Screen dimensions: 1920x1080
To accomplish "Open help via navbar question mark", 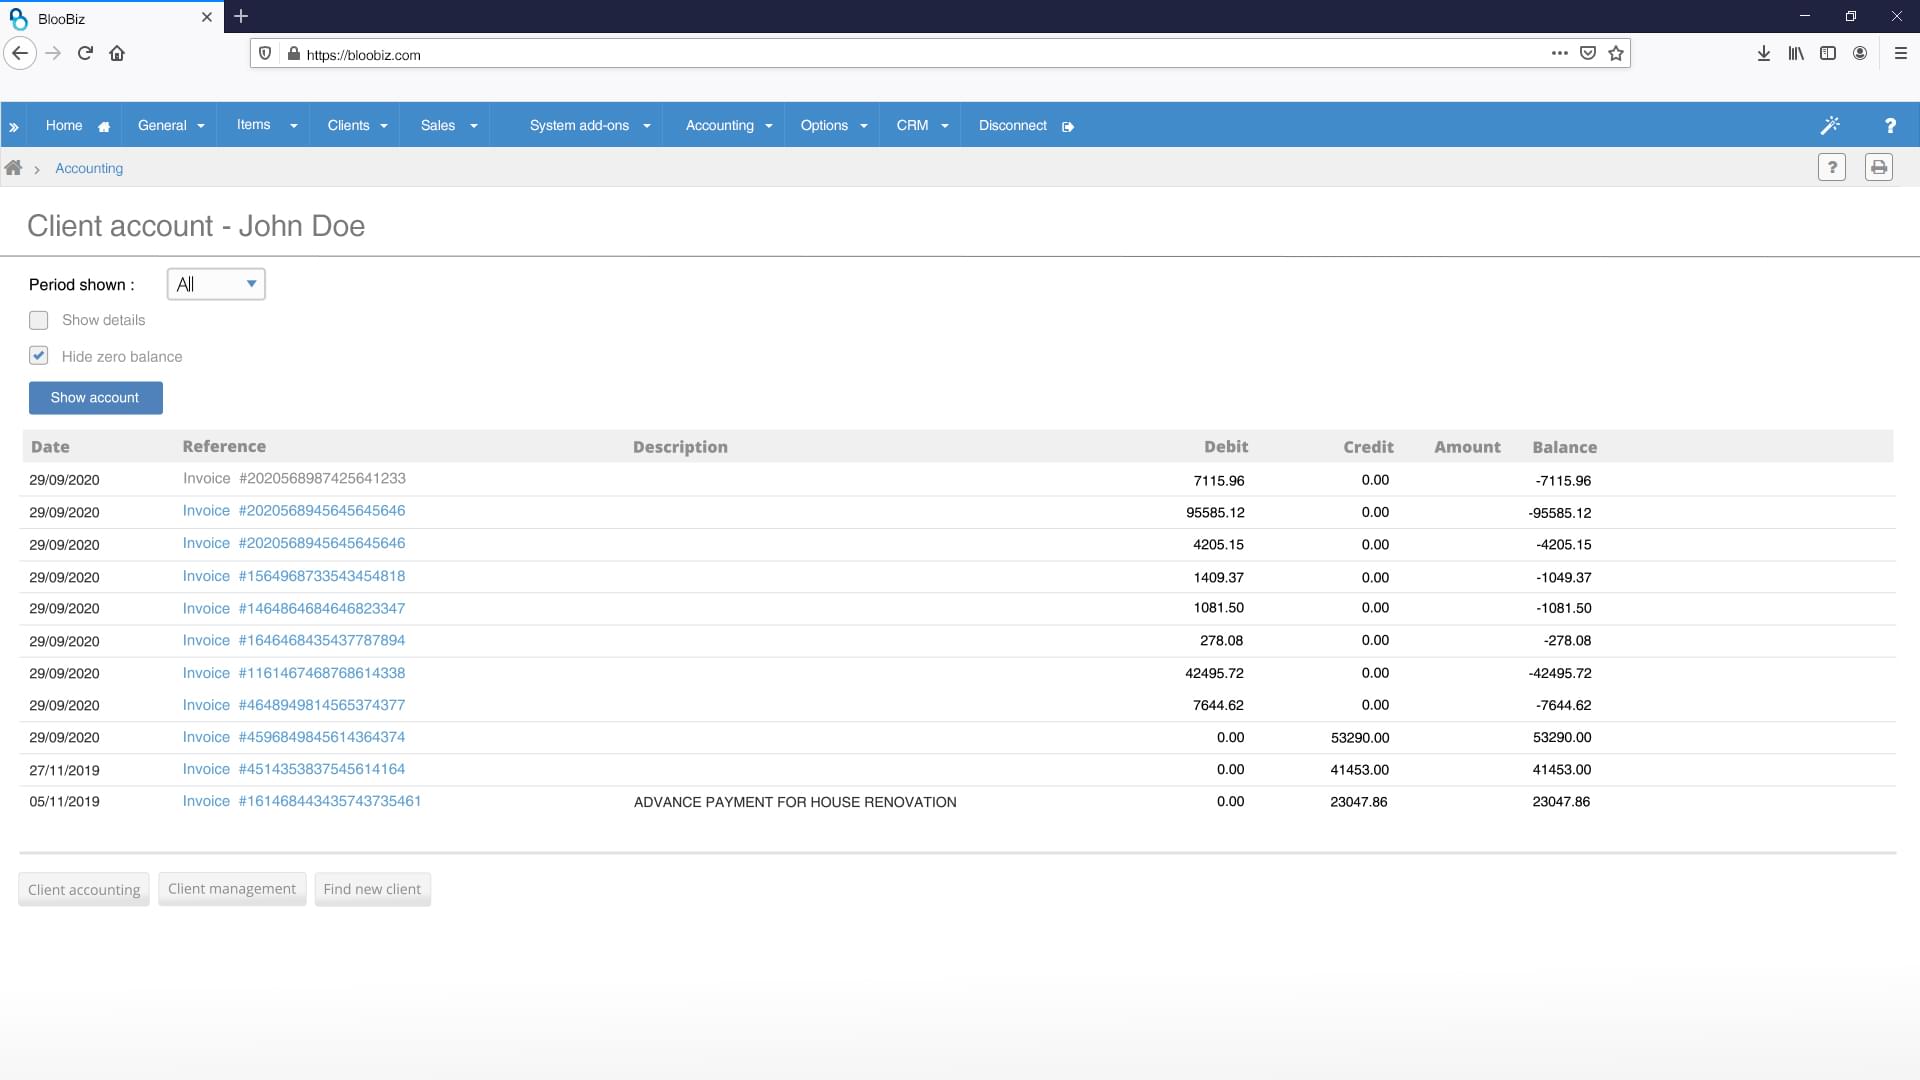I will [1890, 125].
